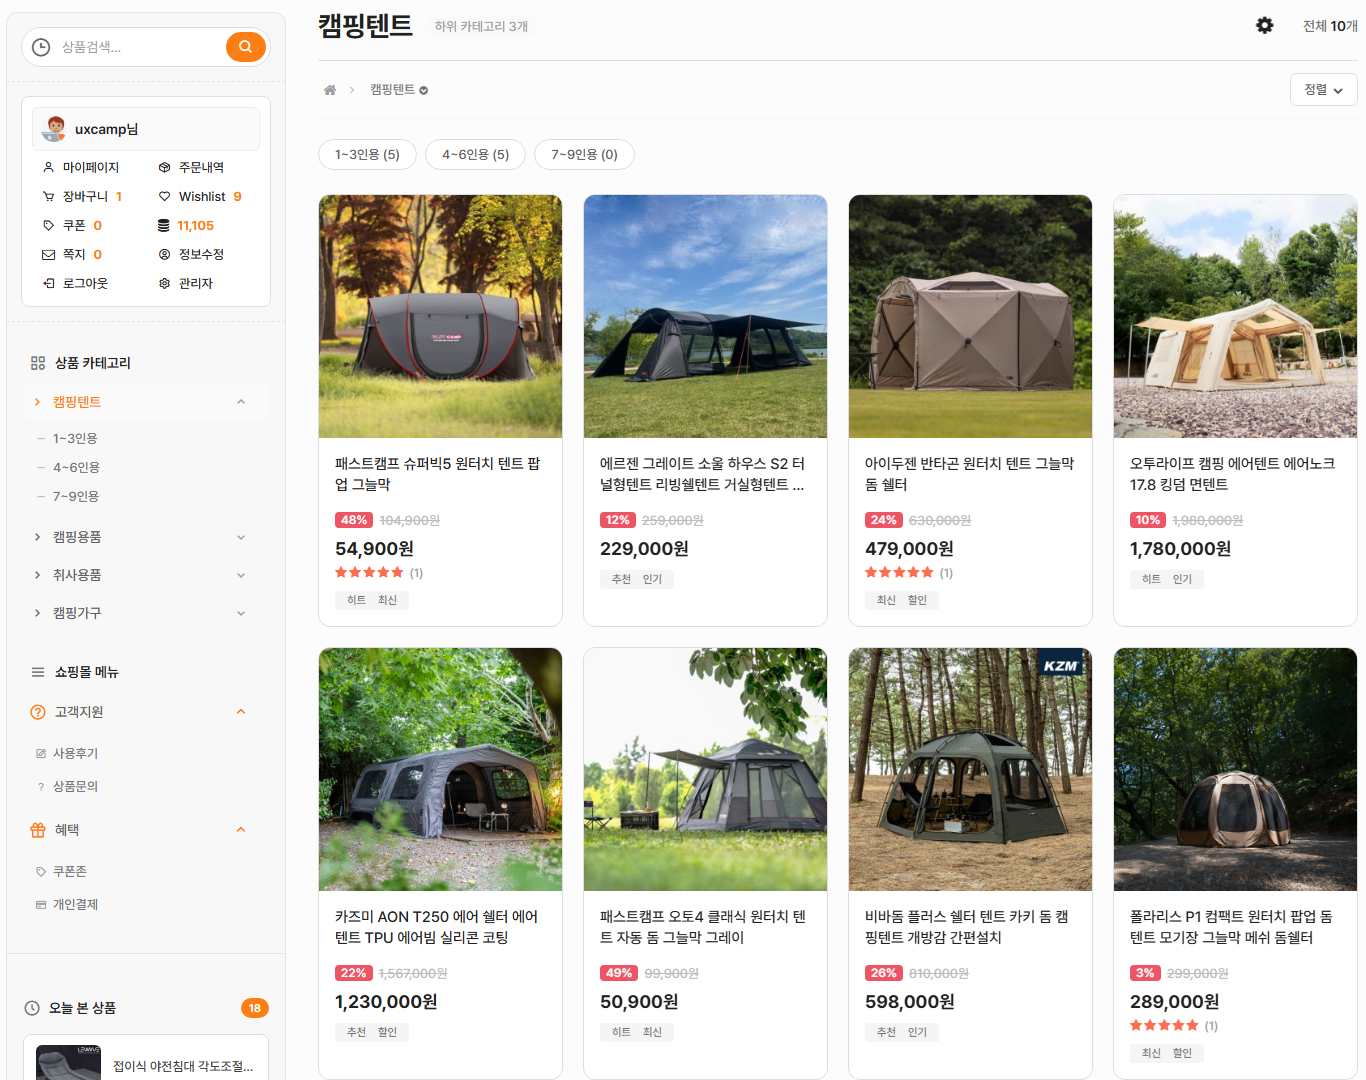
Task: Open the 사용후기 reviews link
Action: pyautogui.click(x=75, y=754)
